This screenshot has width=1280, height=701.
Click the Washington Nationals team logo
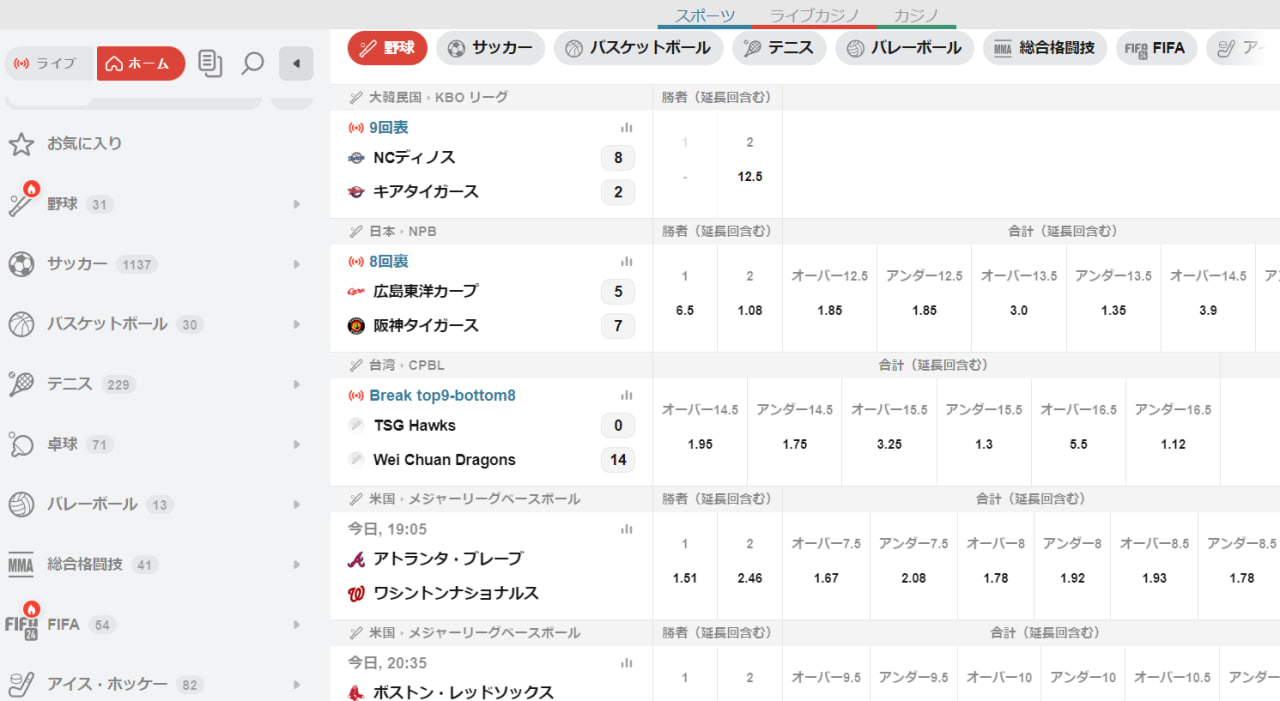point(356,593)
